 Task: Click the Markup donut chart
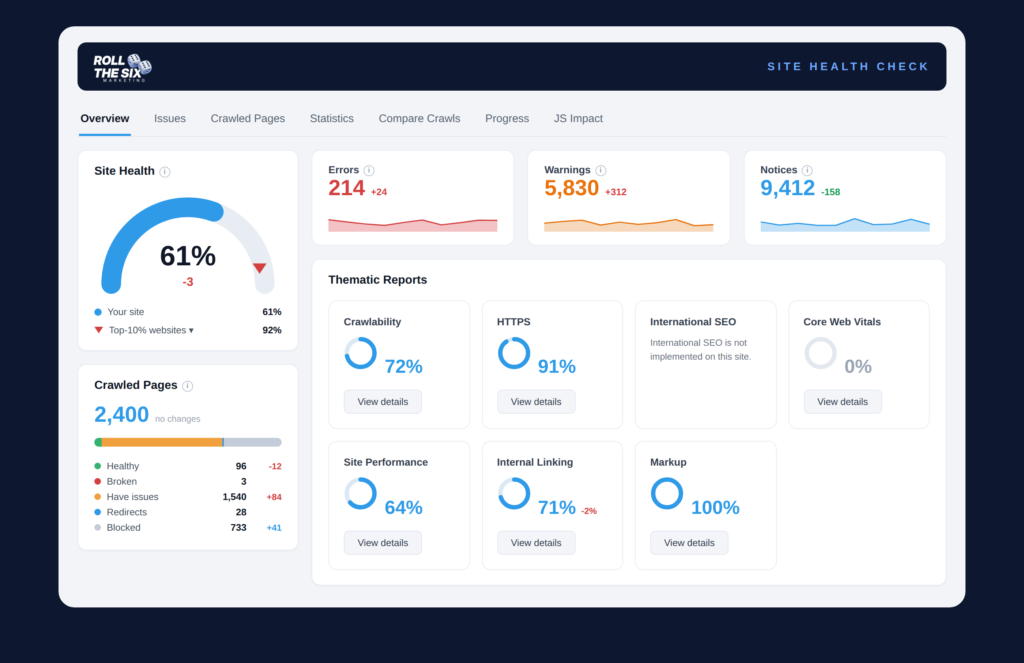click(667, 494)
